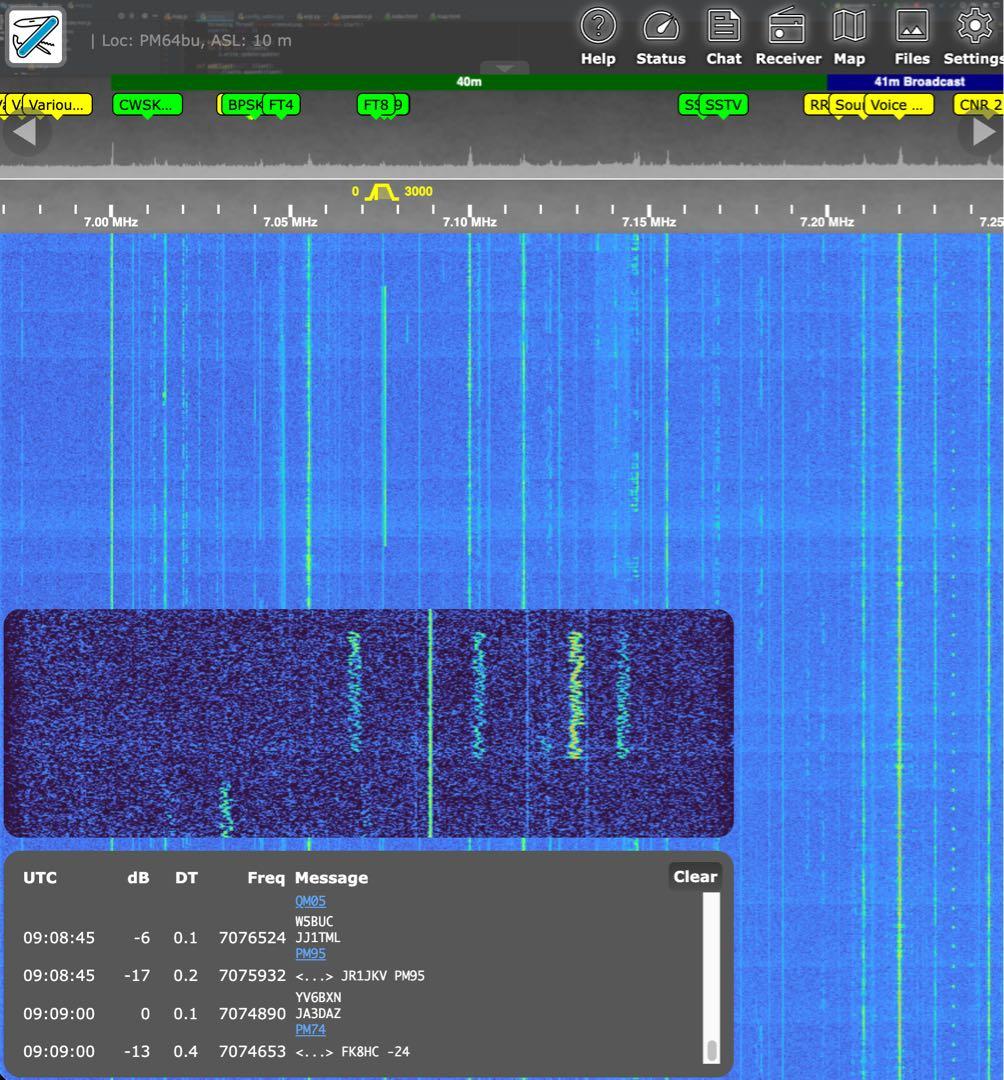The height and width of the screenshot is (1080, 1004).
Task: Click the airplane app logo
Action: click(35, 36)
